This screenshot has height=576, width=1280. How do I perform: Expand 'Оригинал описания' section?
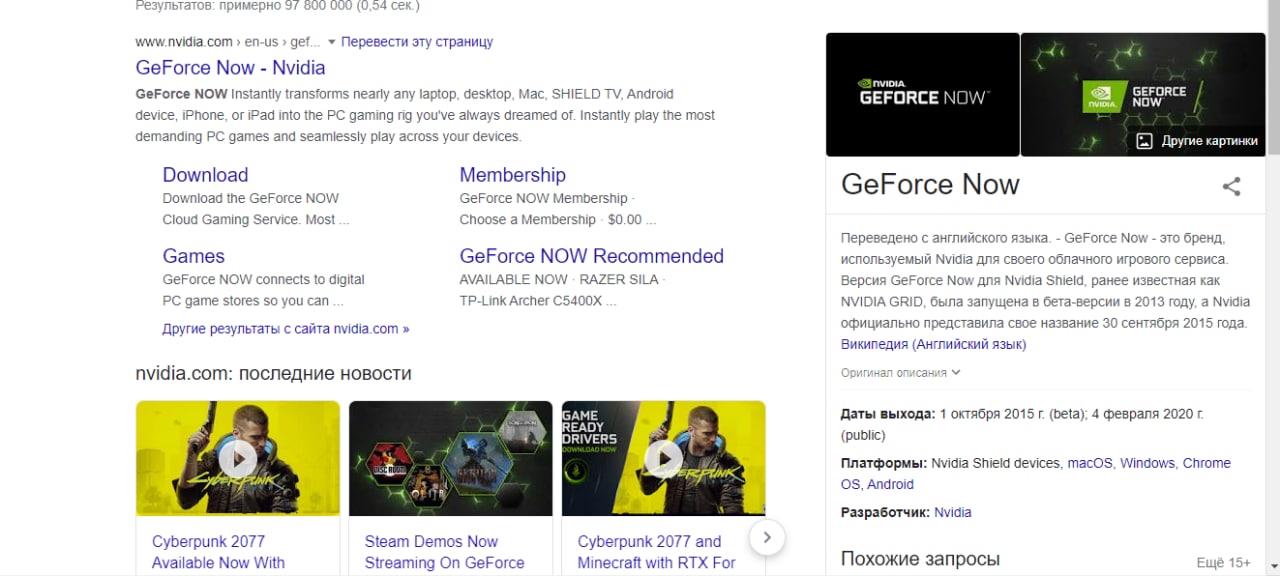[900, 372]
